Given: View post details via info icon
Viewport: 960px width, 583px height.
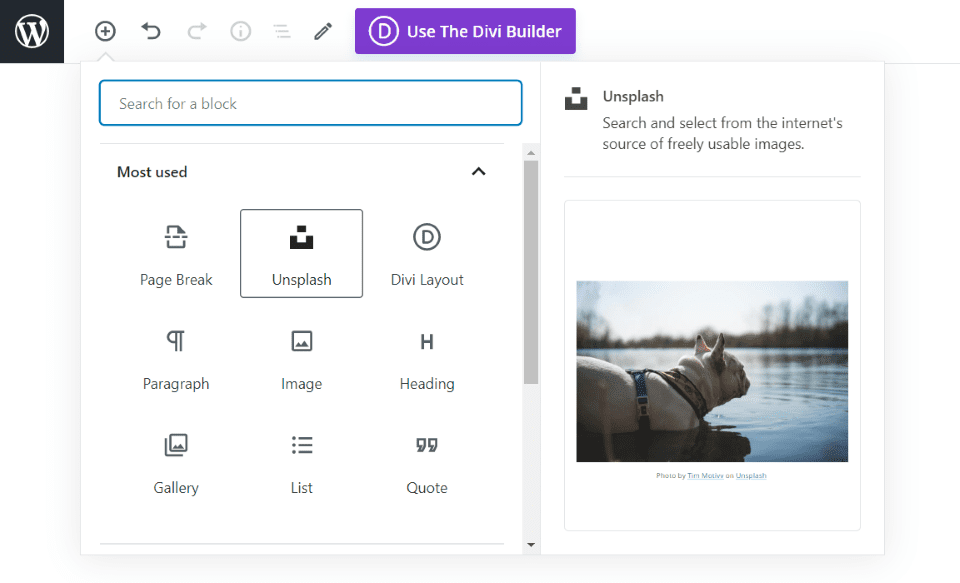Looking at the screenshot, I should 240,31.
